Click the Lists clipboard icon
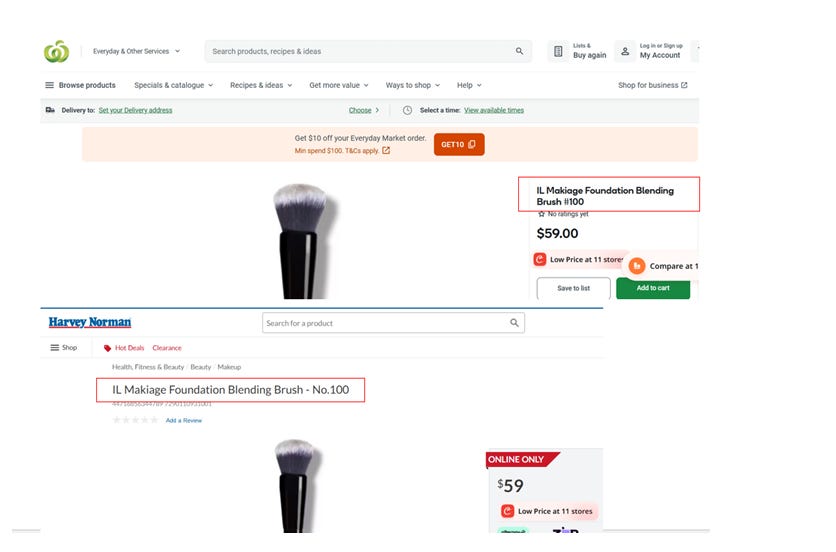 pyautogui.click(x=558, y=51)
